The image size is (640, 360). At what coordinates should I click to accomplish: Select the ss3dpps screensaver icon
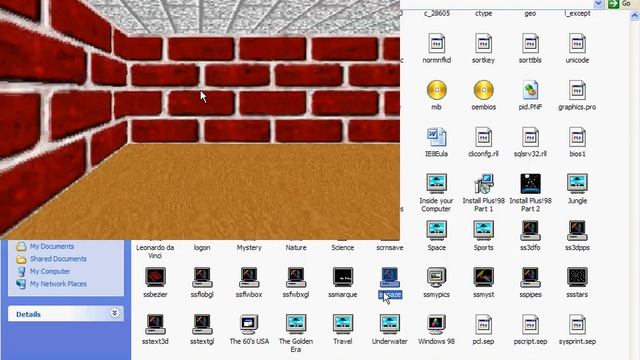pyautogui.click(x=577, y=231)
